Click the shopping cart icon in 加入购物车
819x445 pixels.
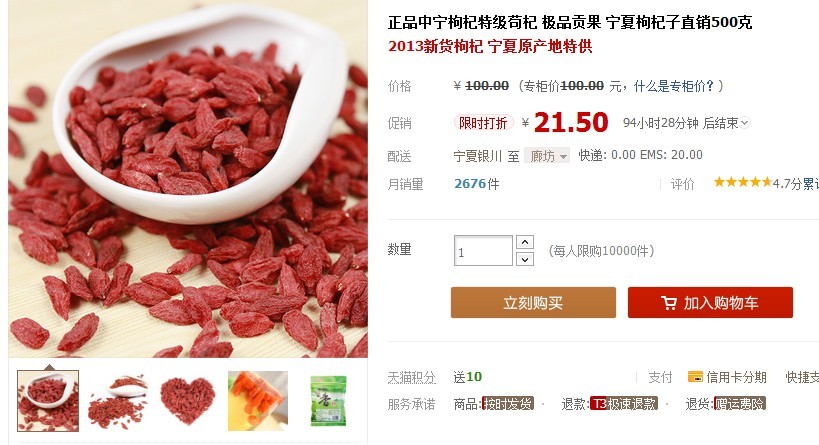669,302
